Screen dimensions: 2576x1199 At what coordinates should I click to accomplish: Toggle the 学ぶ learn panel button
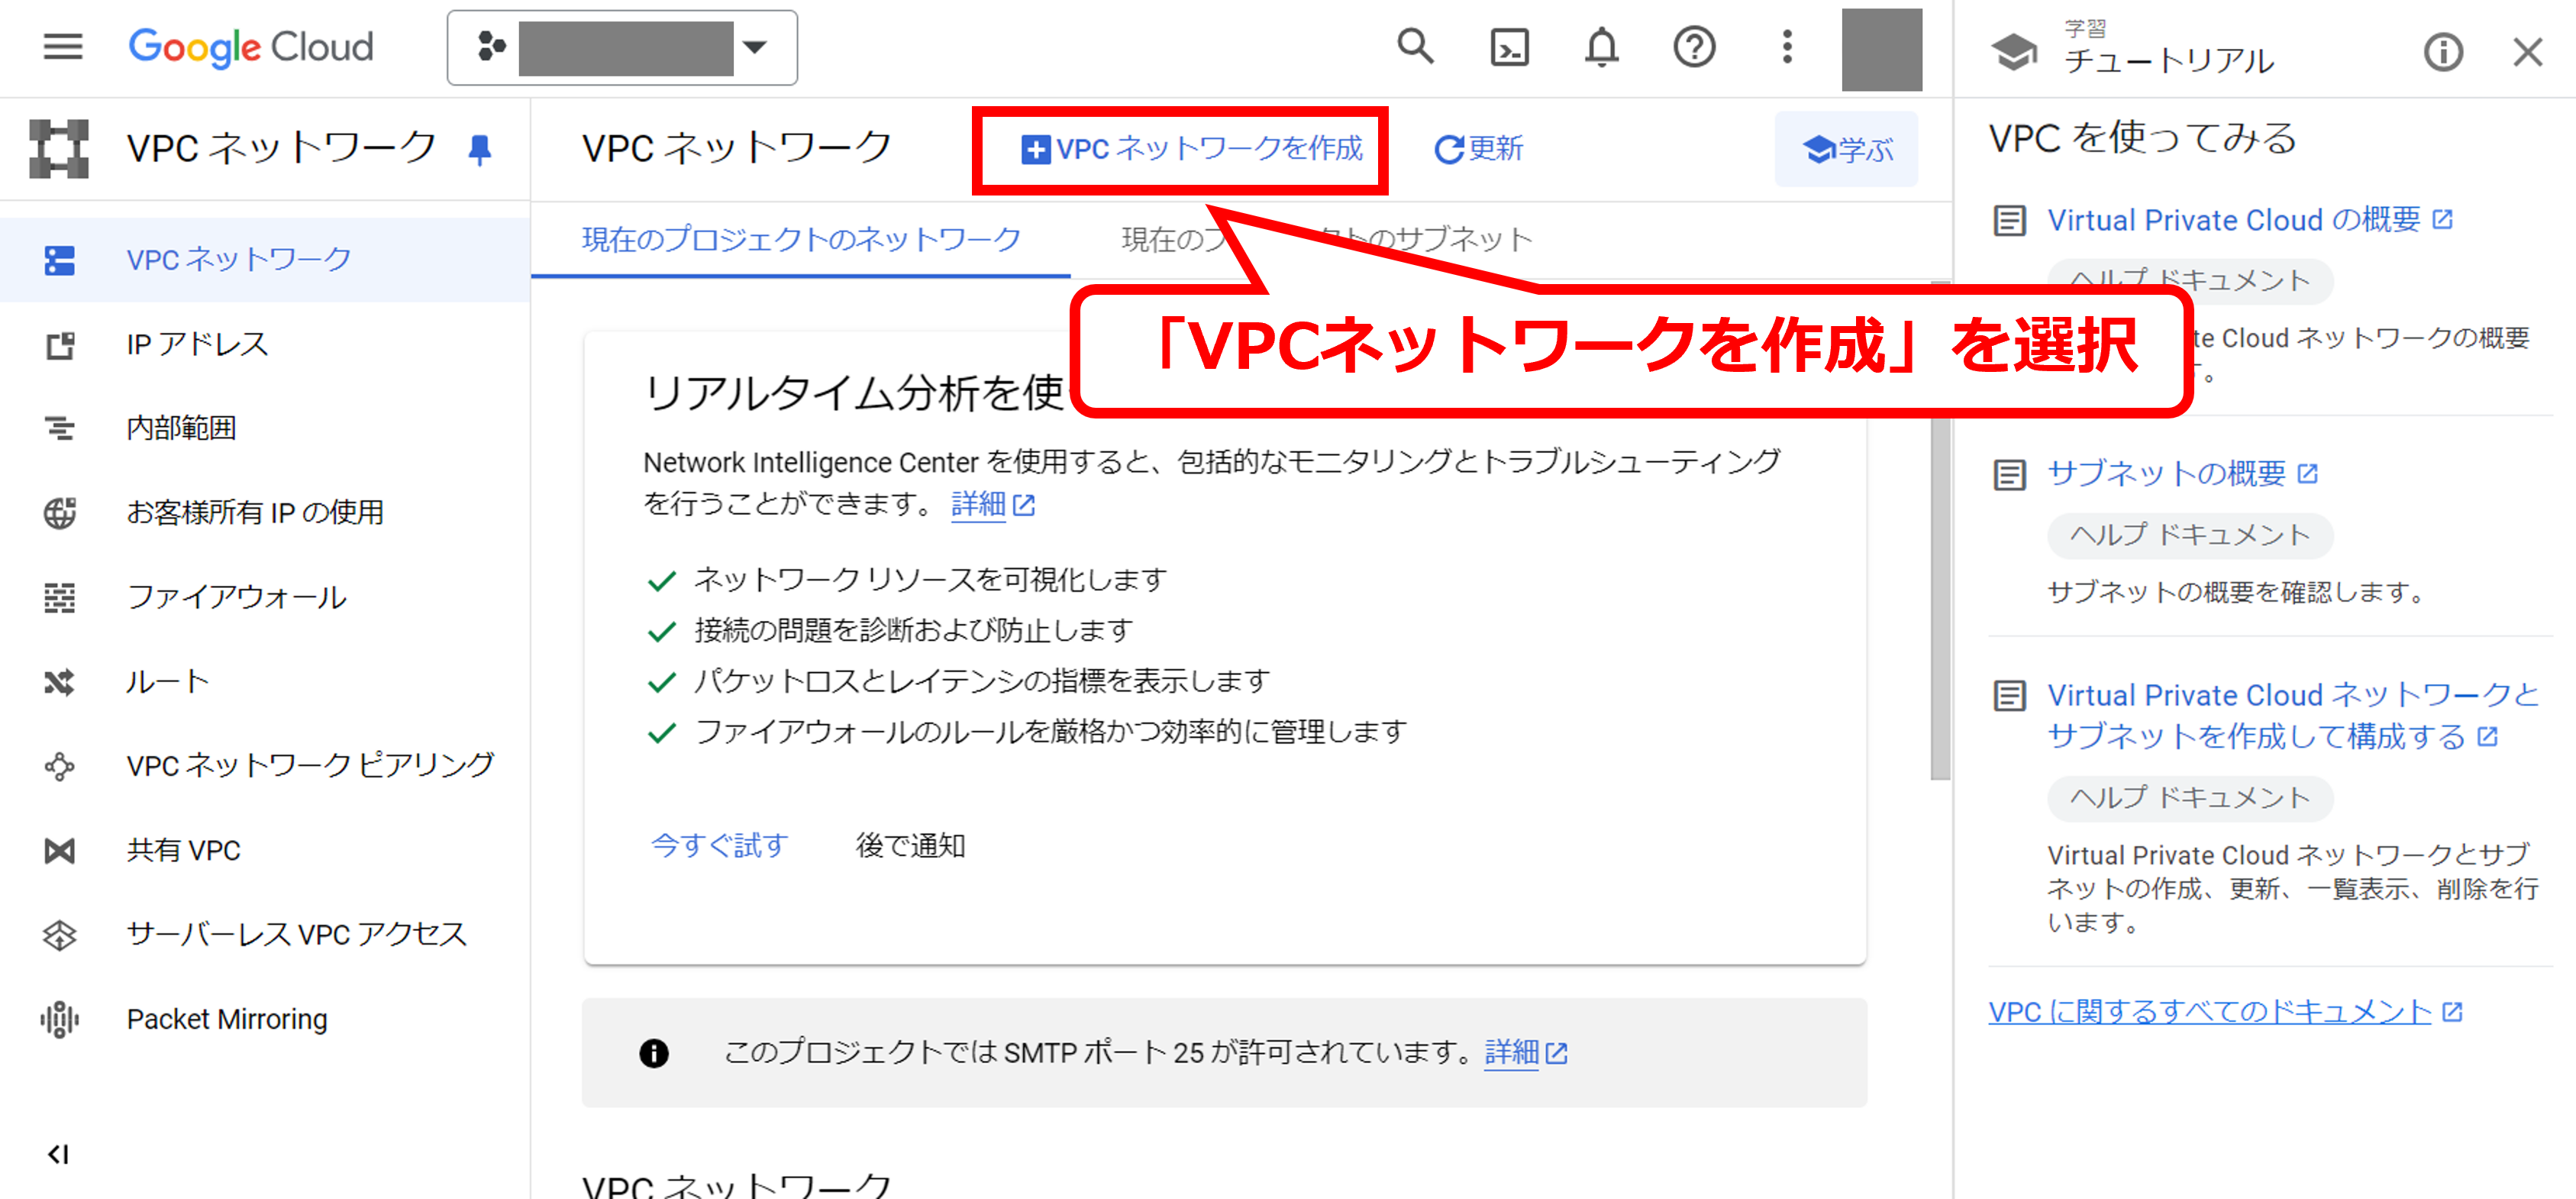(x=1846, y=149)
